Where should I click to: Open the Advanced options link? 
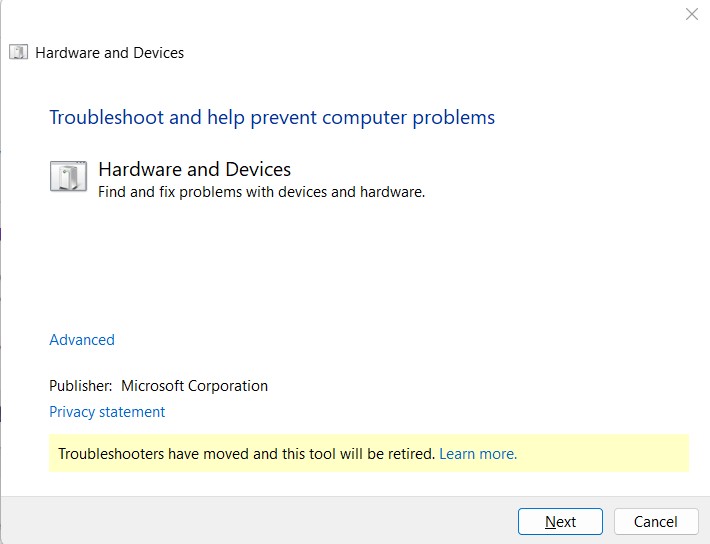pos(82,340)
